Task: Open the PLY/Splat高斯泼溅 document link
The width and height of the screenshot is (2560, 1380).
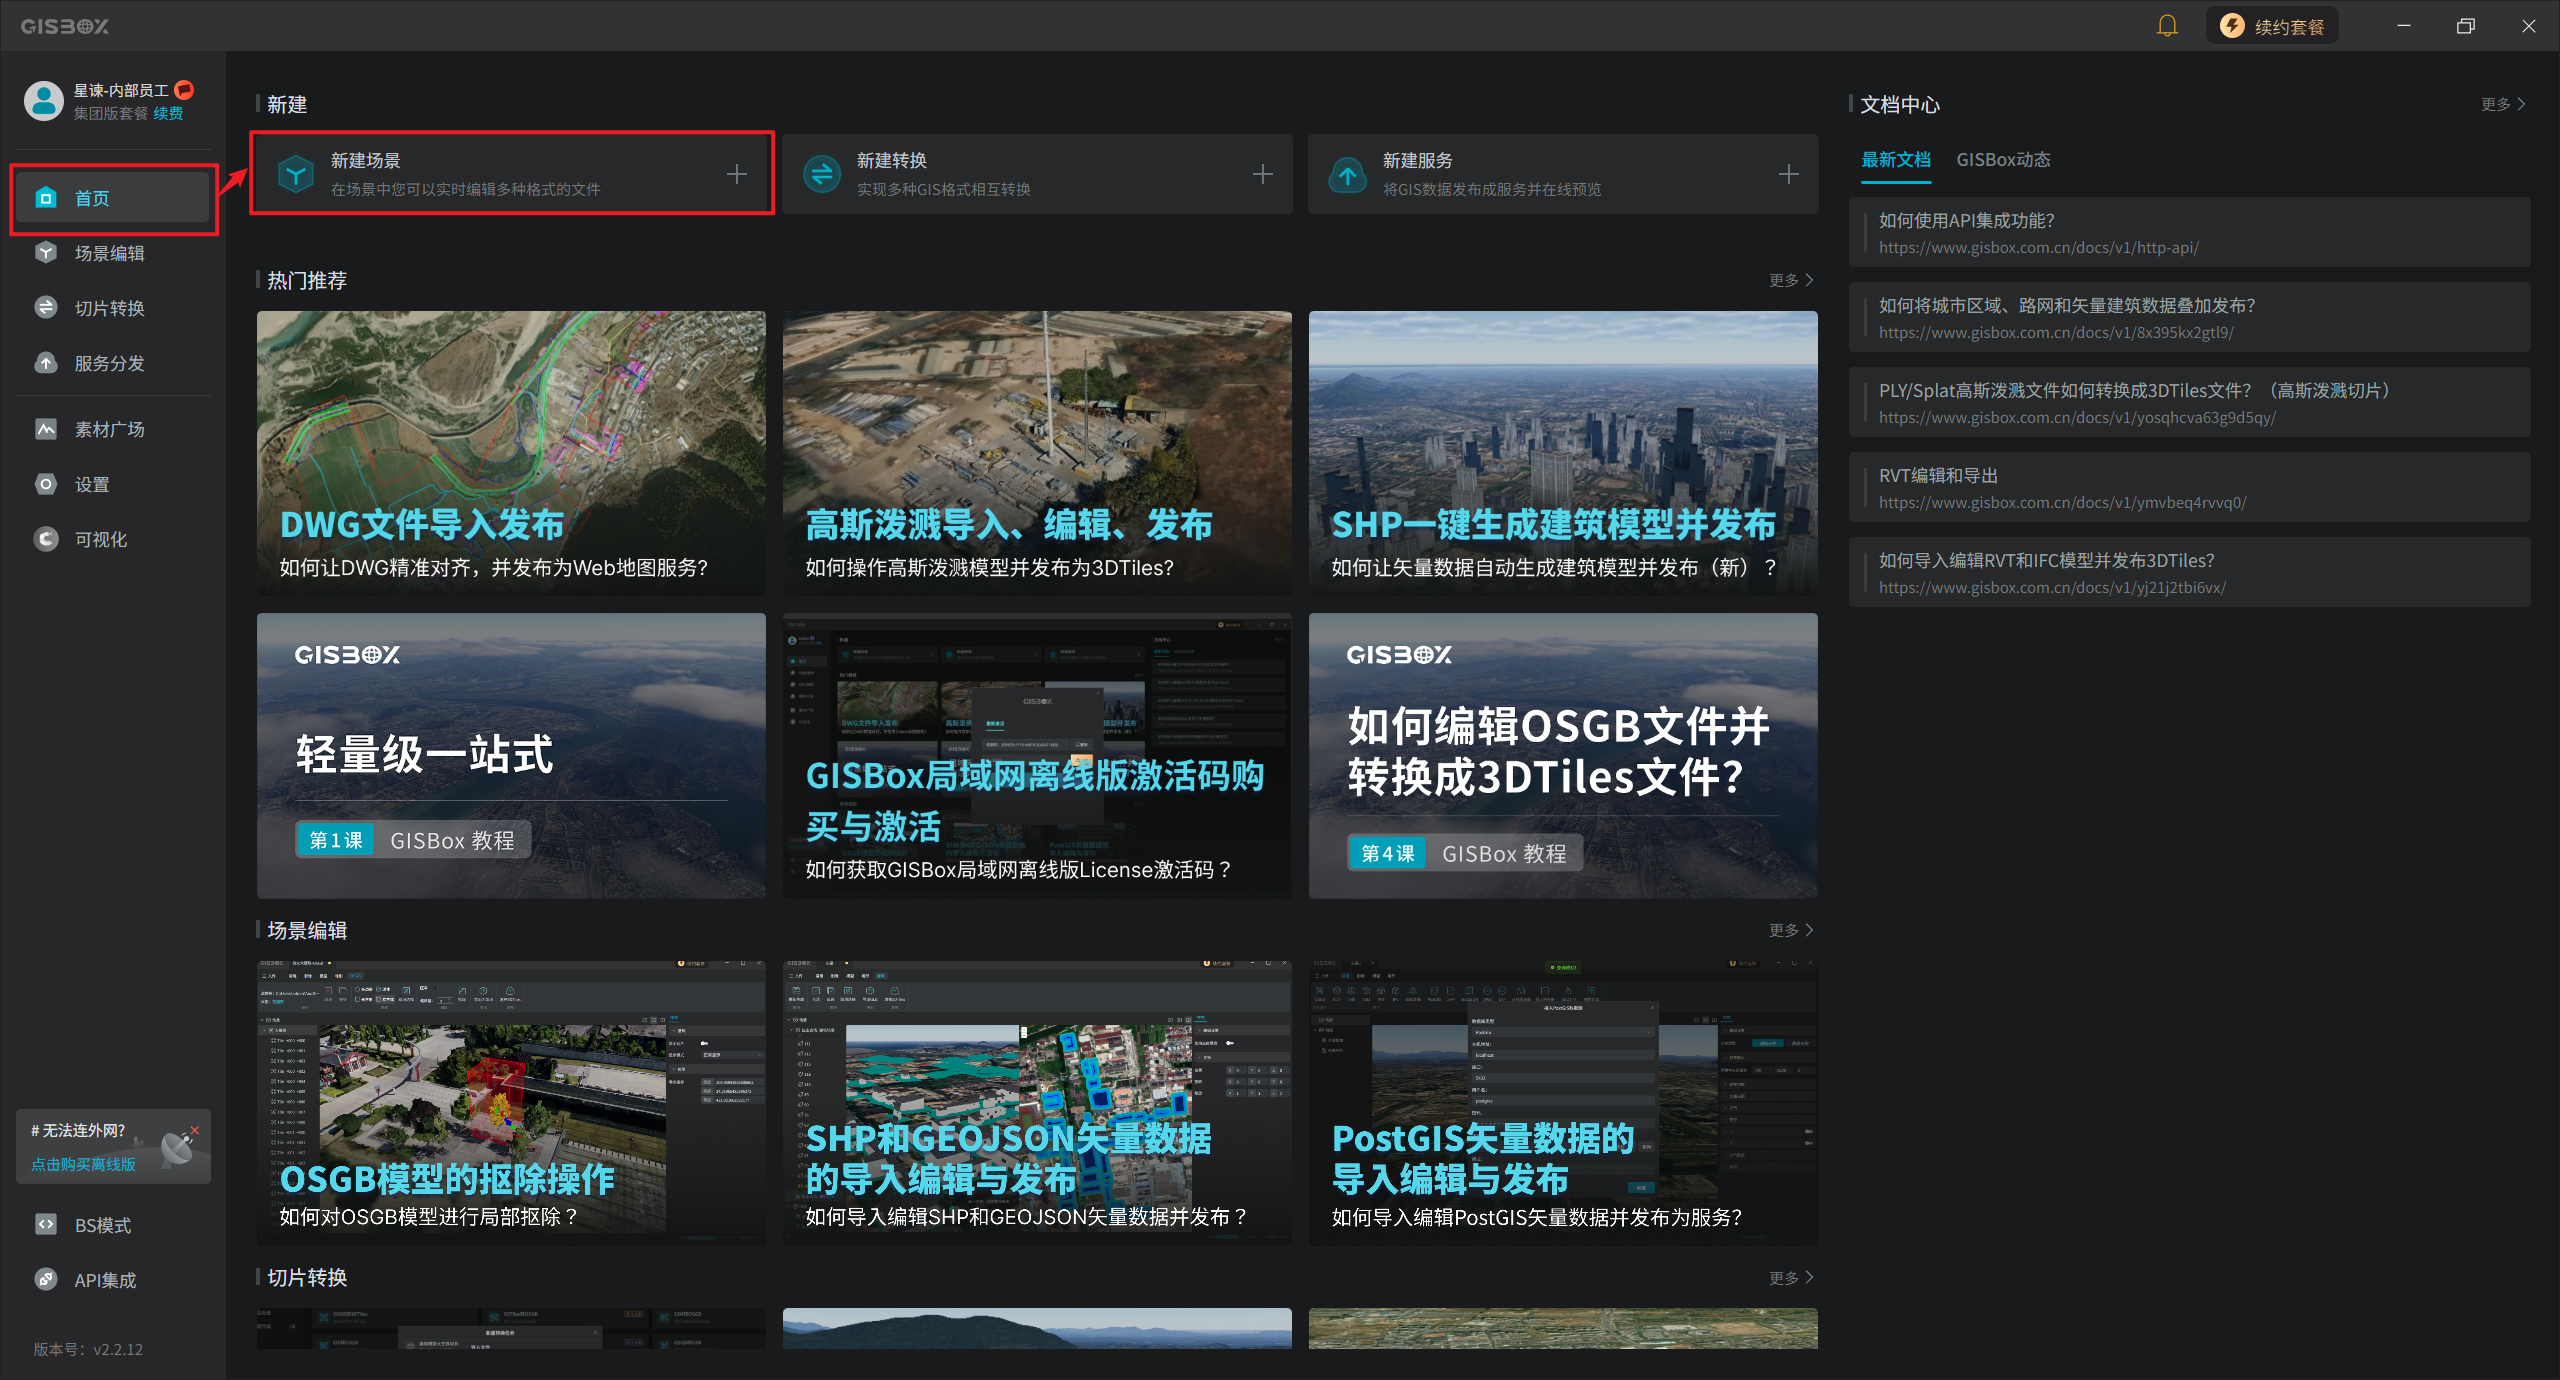Action: (2190, 402)
